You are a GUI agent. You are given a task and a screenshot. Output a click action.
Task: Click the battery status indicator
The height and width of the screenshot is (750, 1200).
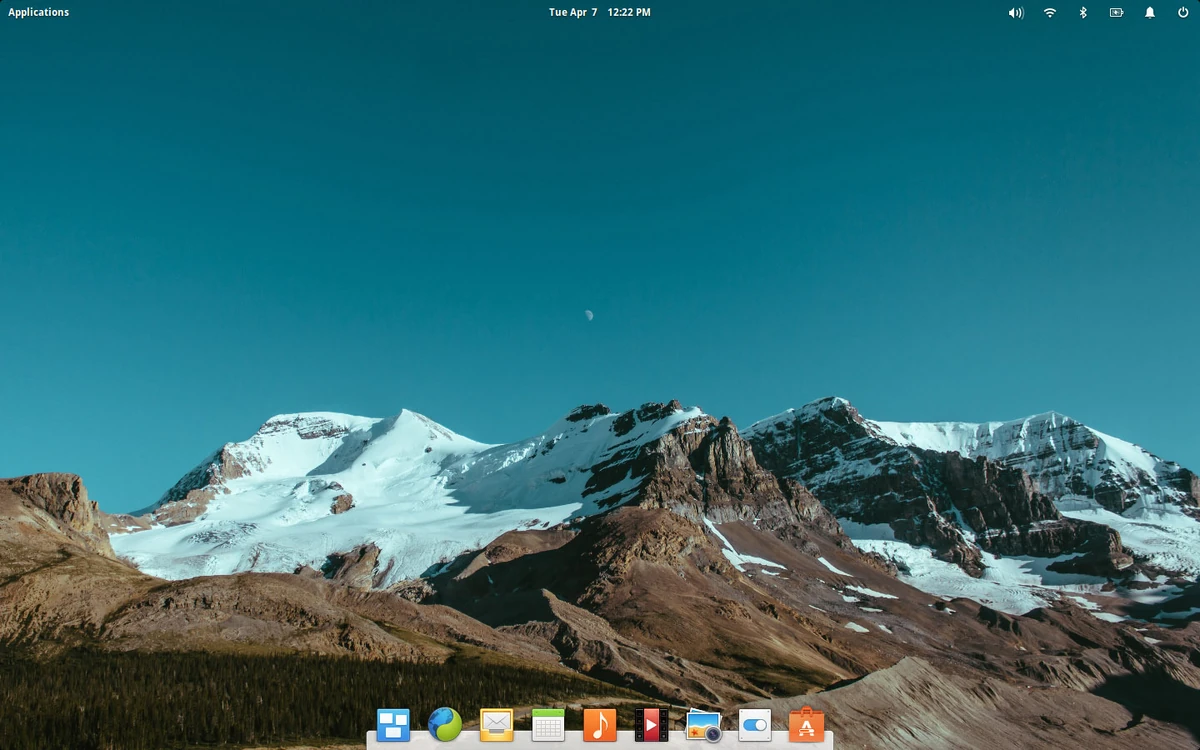[x=1117, y=12]
